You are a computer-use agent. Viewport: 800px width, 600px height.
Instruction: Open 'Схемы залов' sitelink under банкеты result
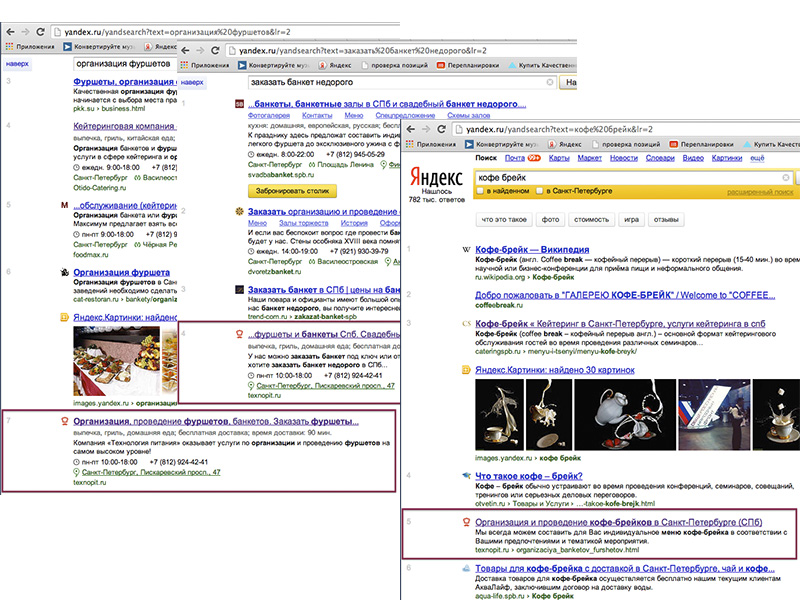pos(468,115)
